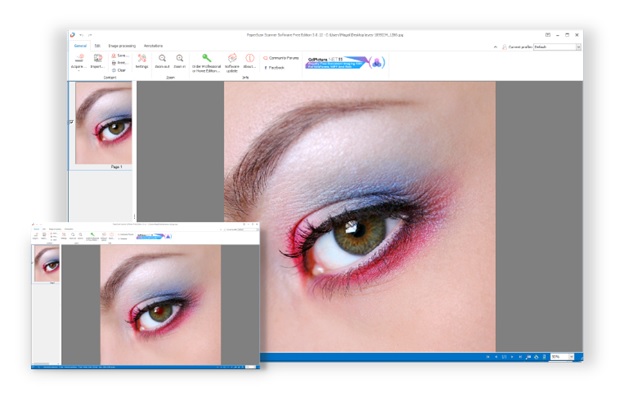The width and height of the screenshot is (624, 401).
Task: Clear the content with Clear button
Action: coord(118,70)
